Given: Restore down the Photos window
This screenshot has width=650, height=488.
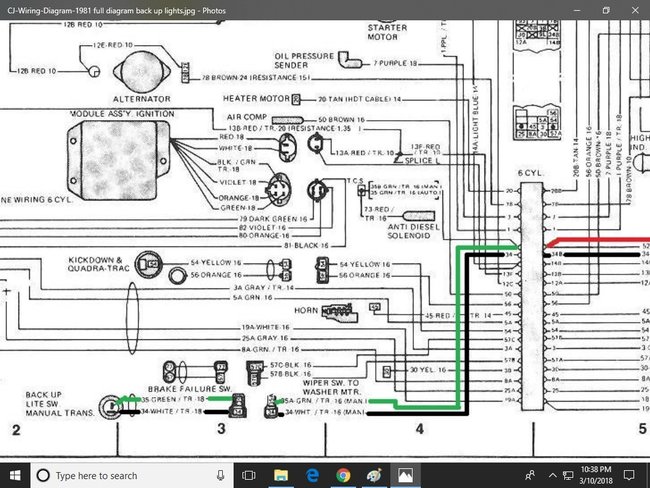Looking at the screenshot, I should (x=606, y=10).
